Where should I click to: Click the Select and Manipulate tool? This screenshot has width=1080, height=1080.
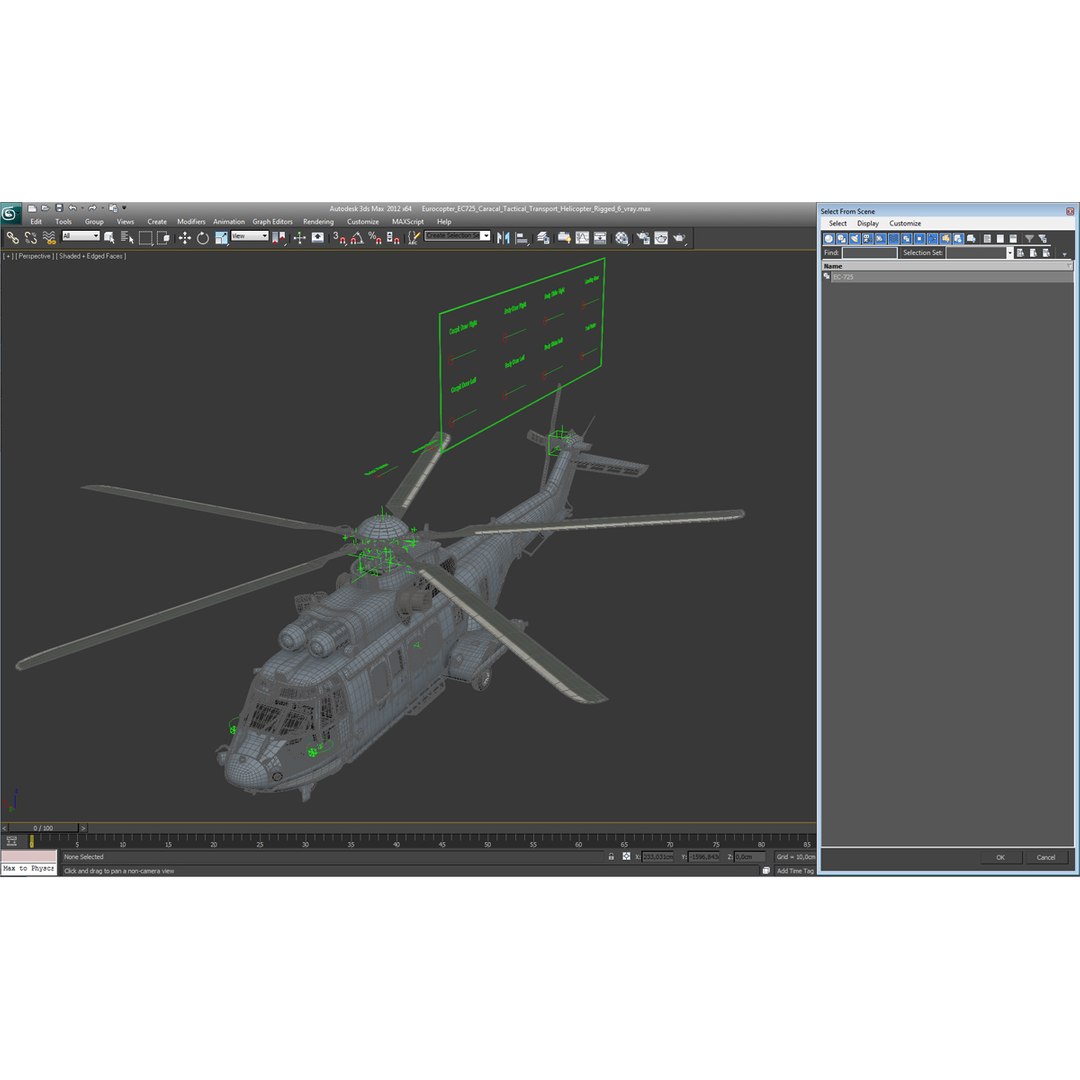(299, 238)
